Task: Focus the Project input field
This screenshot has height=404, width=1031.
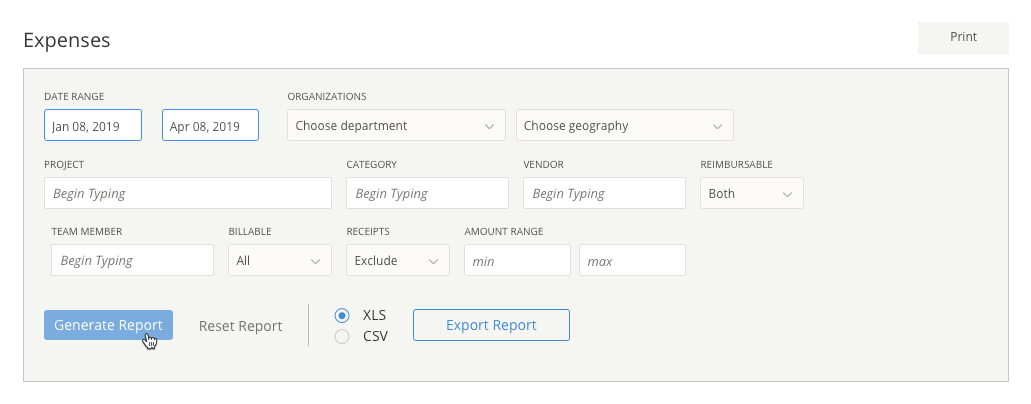Action: [188, 193]
